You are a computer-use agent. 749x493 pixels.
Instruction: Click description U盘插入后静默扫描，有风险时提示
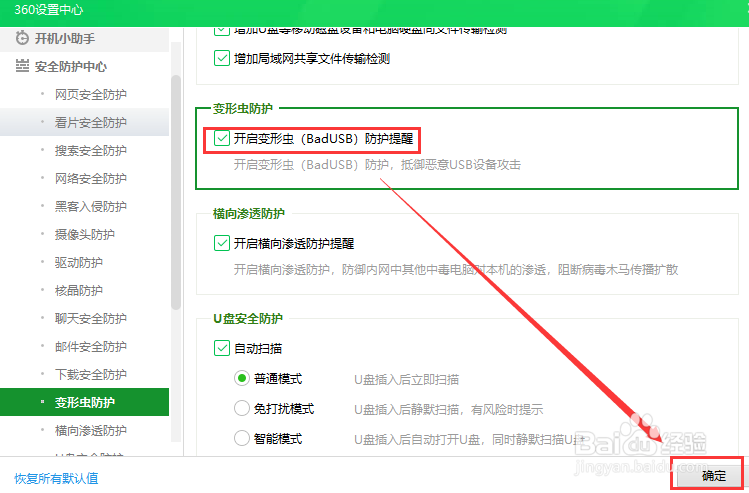pyautogui.click(x=449, y=409)
